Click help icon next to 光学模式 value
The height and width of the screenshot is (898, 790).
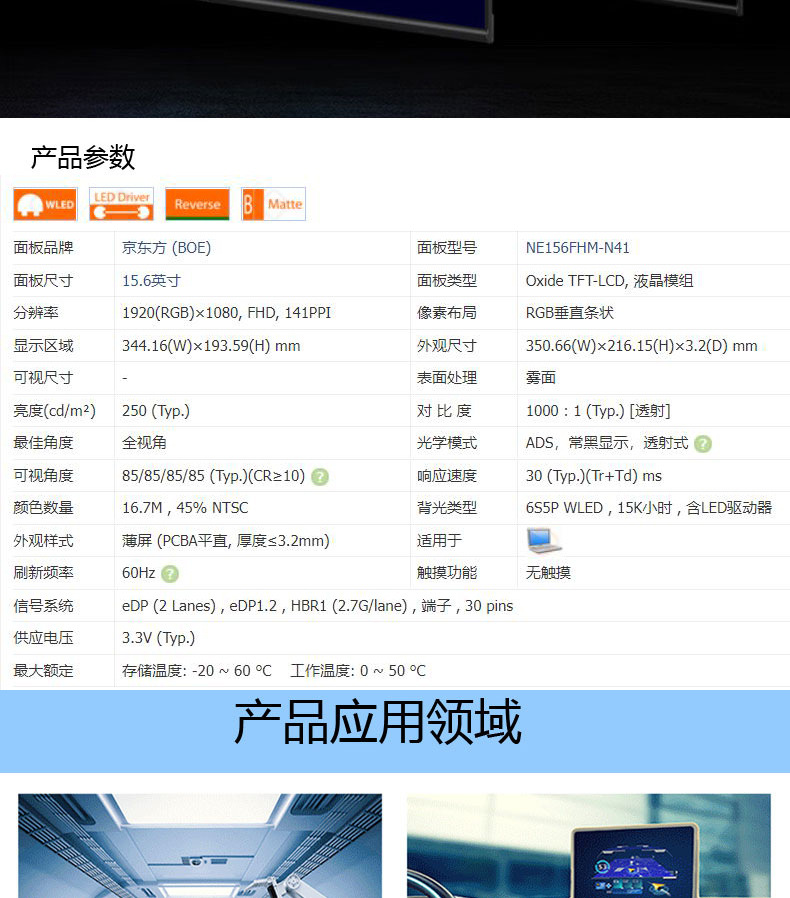click(x=703, y=444)
